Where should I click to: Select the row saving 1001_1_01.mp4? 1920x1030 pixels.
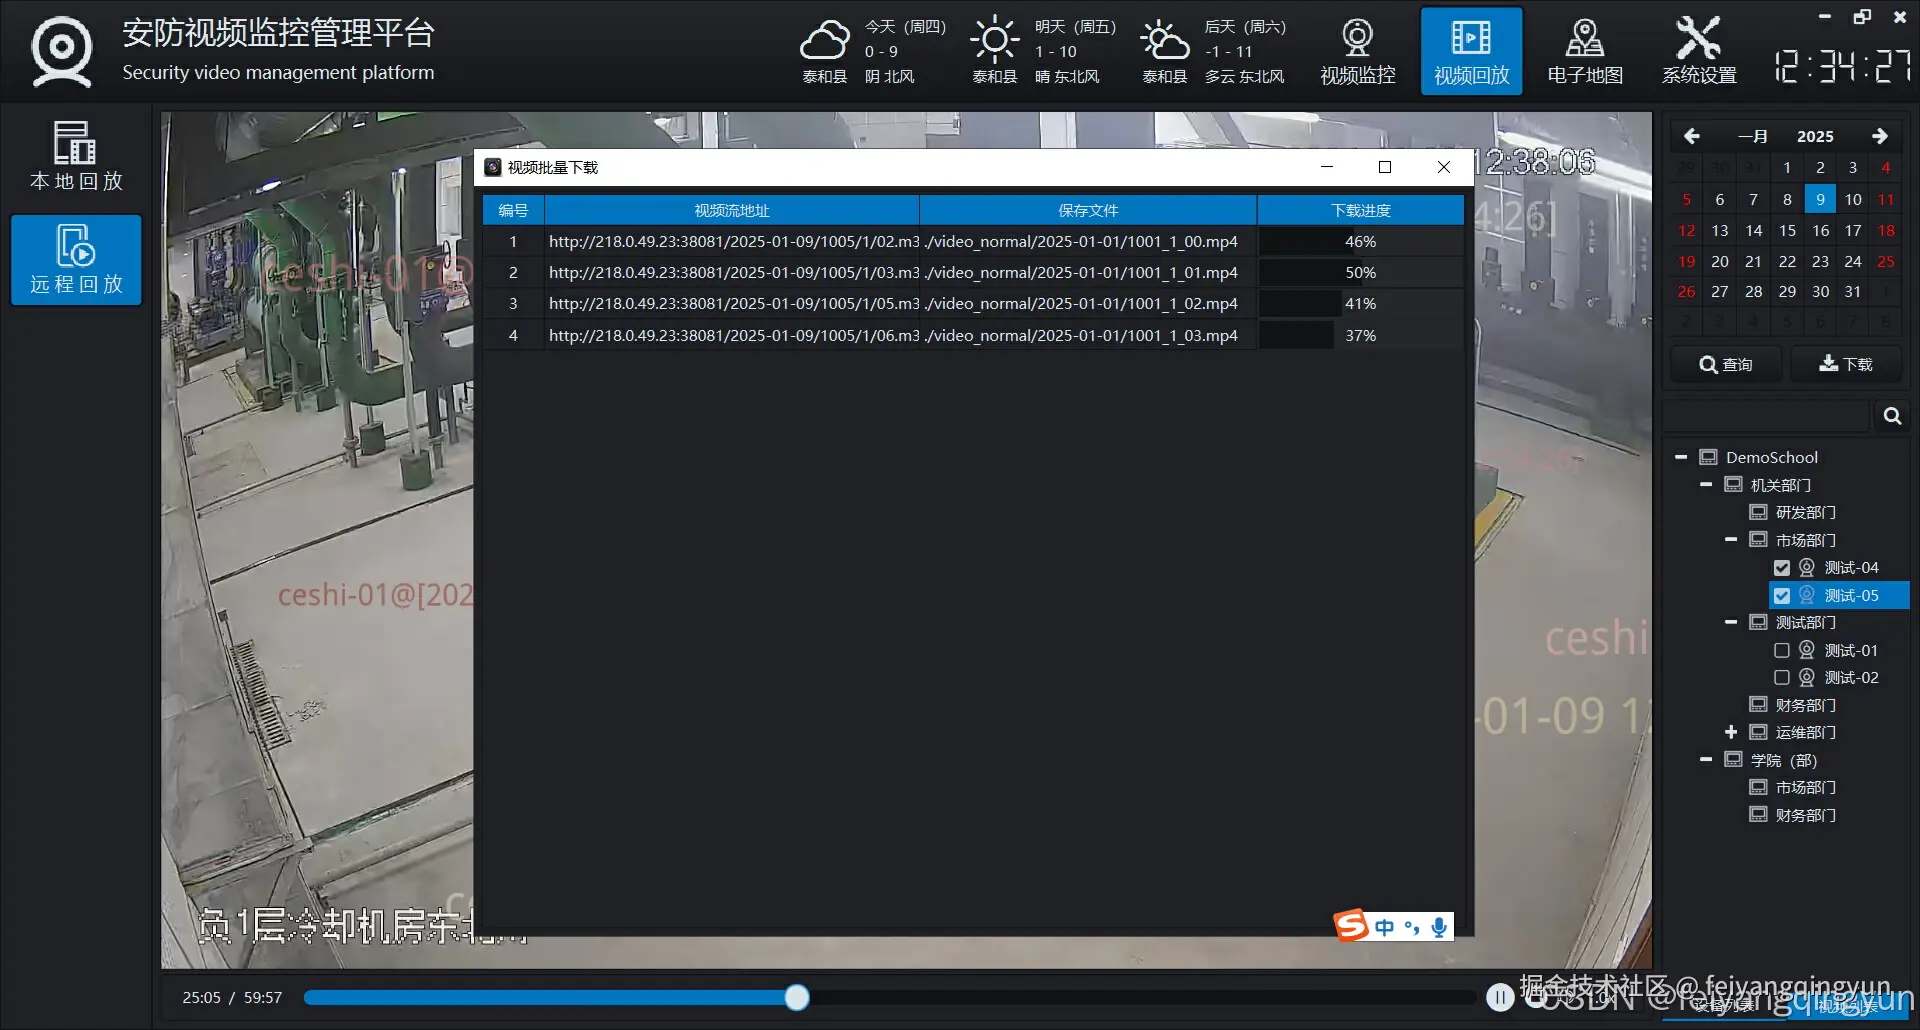click(973, 272)
